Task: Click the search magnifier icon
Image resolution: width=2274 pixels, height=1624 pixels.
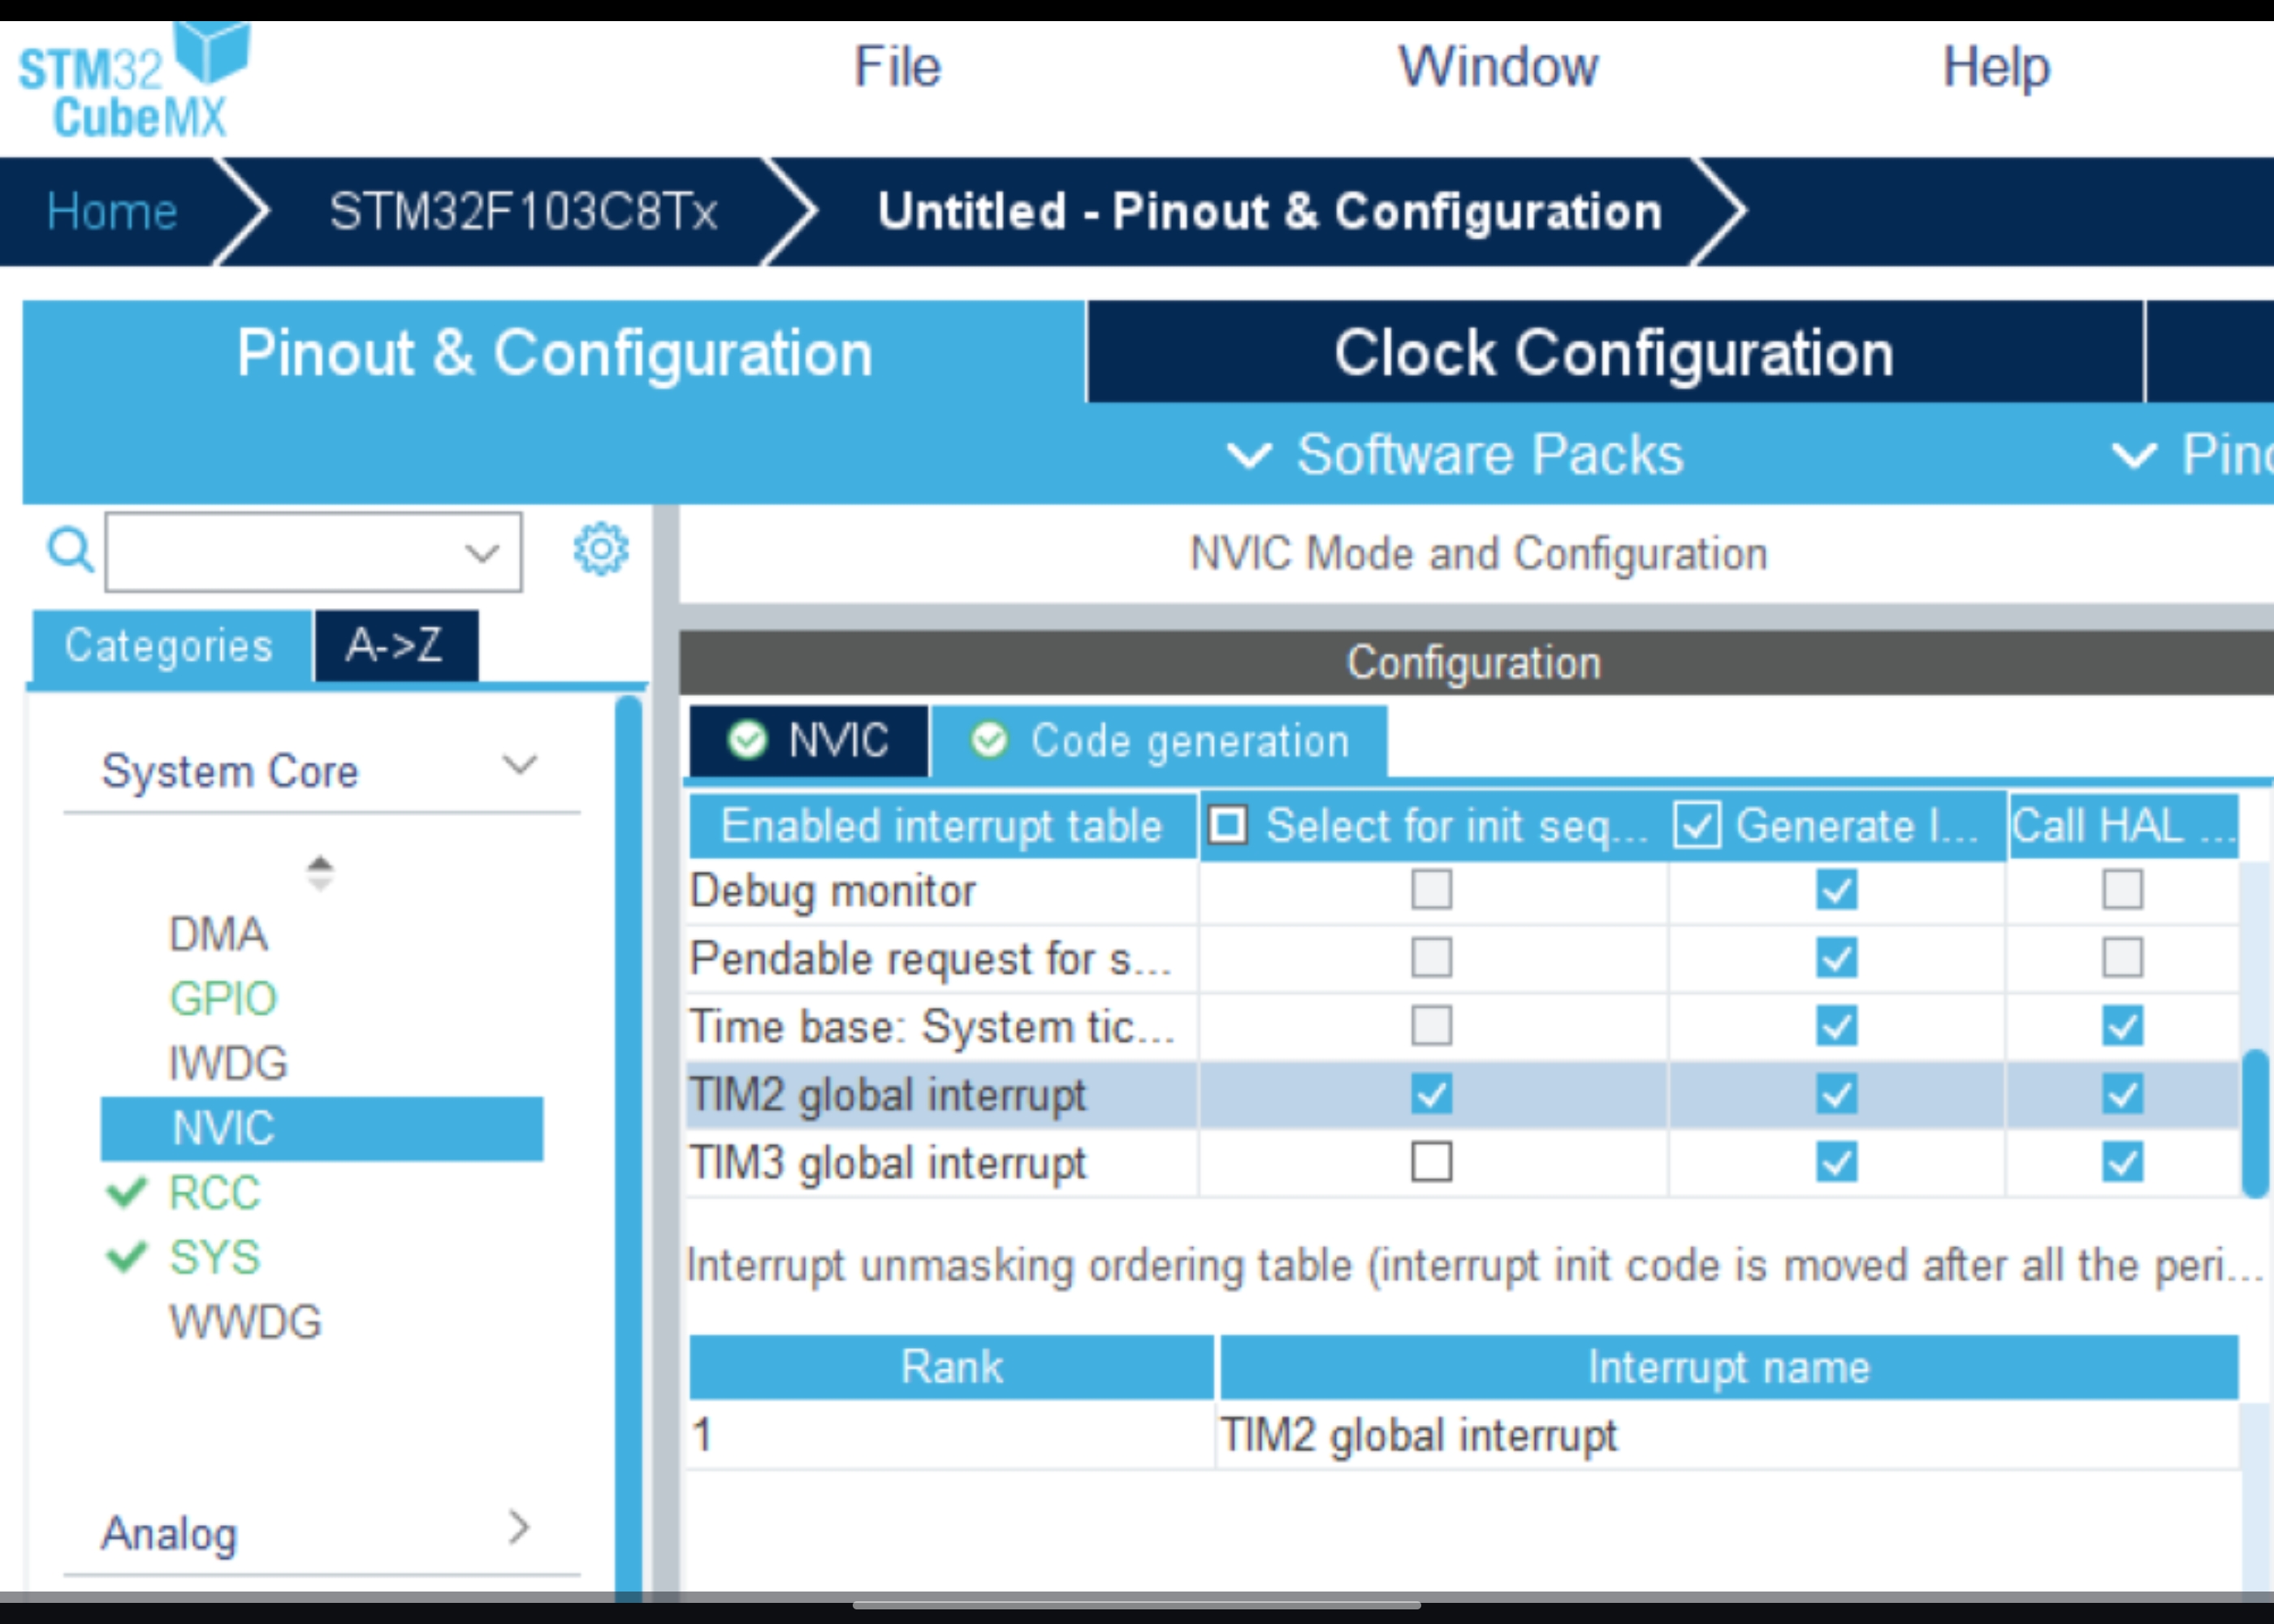Action: point(70,549)
